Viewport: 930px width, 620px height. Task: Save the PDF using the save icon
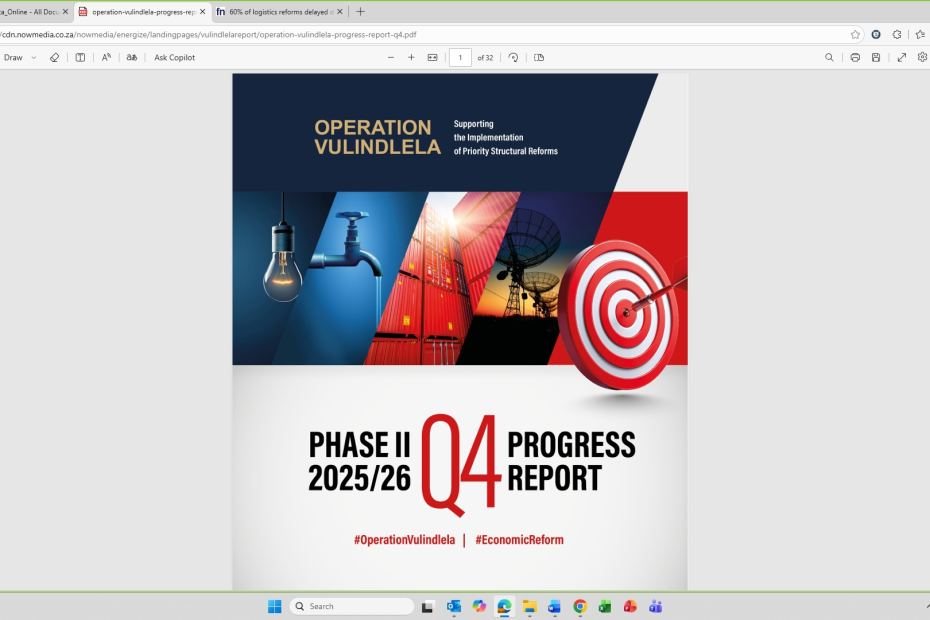[x=876, y=58]
